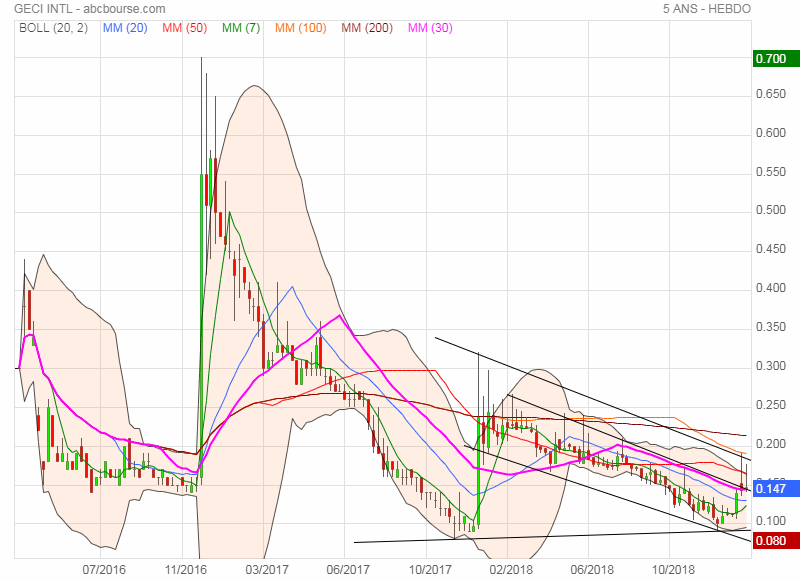This screenshot has width=800, height=580.
Task: Click the 07/2016 date axis label
Action: click(x=104, y=569)
